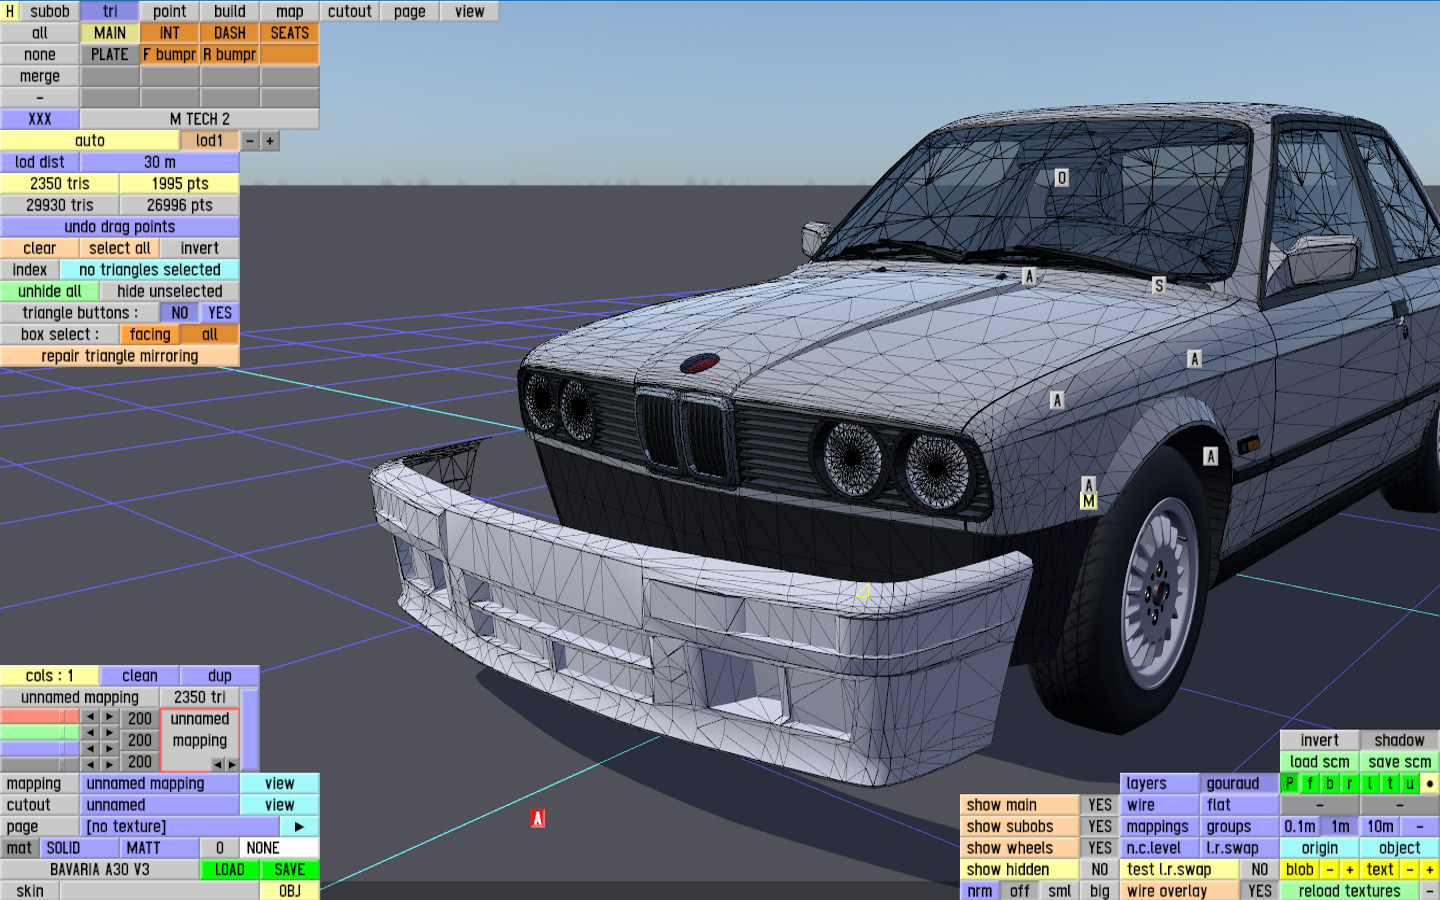Click the dot button beside the 'u' view button
1440x900 pixels.
point(1430,784)
